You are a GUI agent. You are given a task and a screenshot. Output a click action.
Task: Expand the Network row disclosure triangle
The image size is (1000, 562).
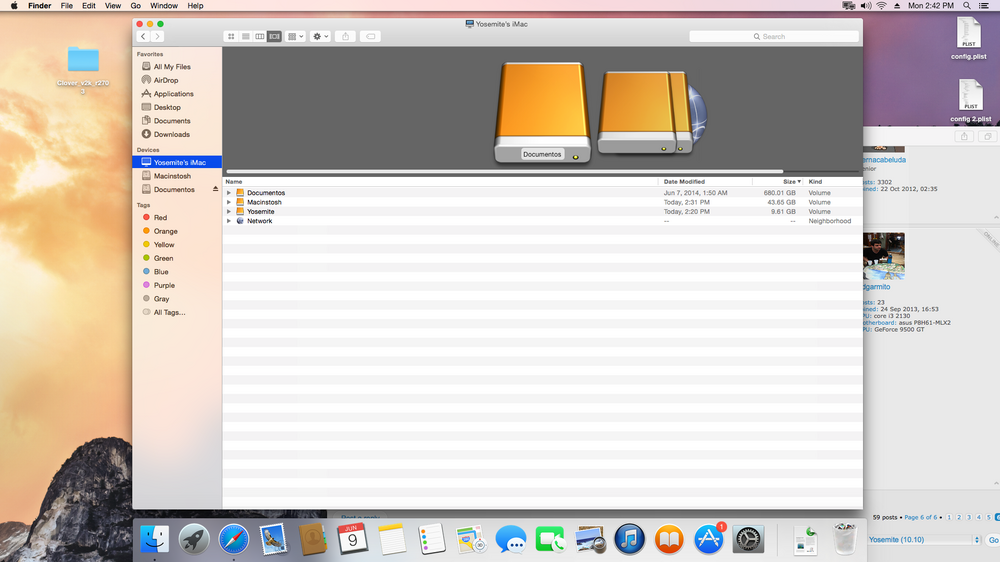(229, 221)
